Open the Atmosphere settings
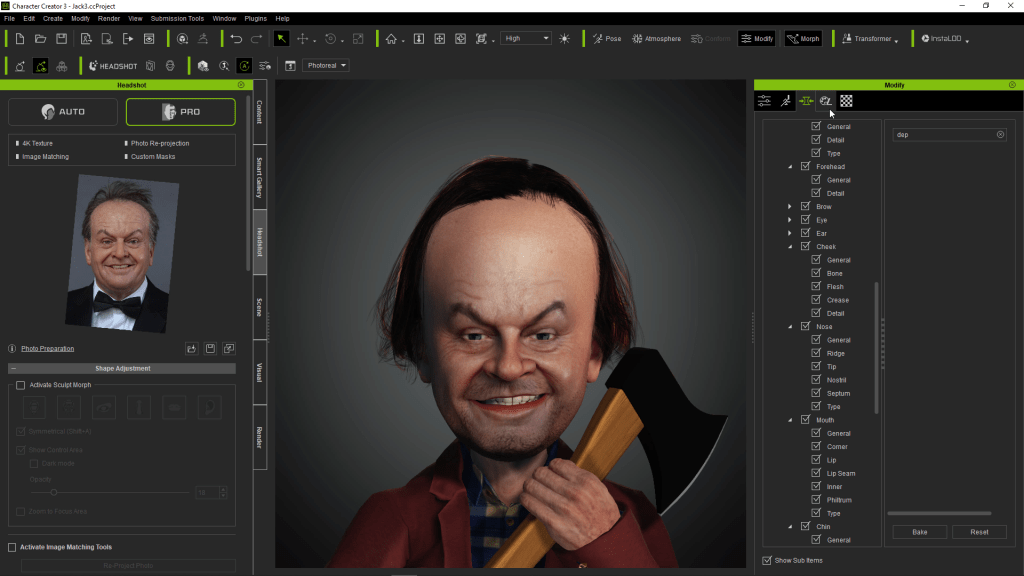Image resolution: width=1024 pixels, height=576 pixels. tap(655, 39)
